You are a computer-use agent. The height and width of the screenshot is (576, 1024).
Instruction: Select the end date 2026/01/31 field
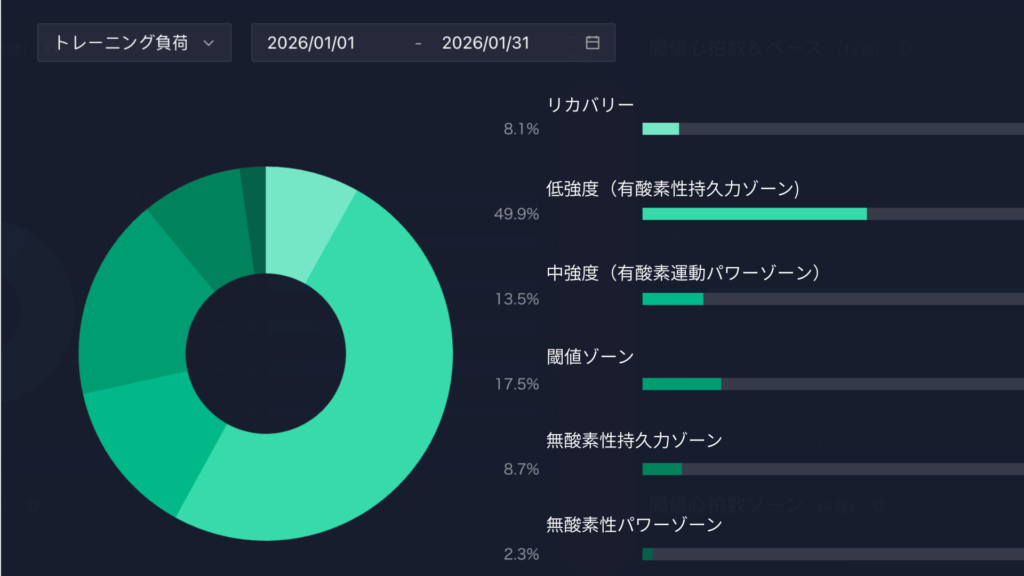[x=485, y=43]
